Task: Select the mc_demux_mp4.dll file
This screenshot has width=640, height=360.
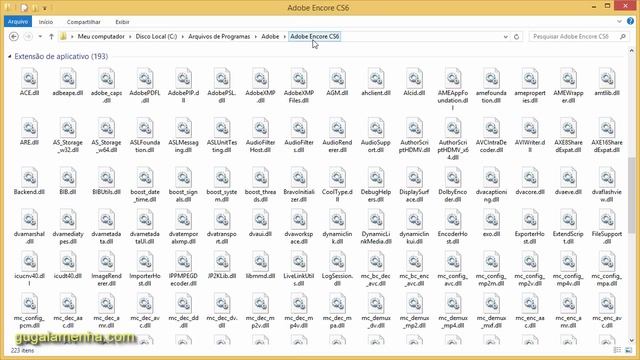Action: [453, 311]
